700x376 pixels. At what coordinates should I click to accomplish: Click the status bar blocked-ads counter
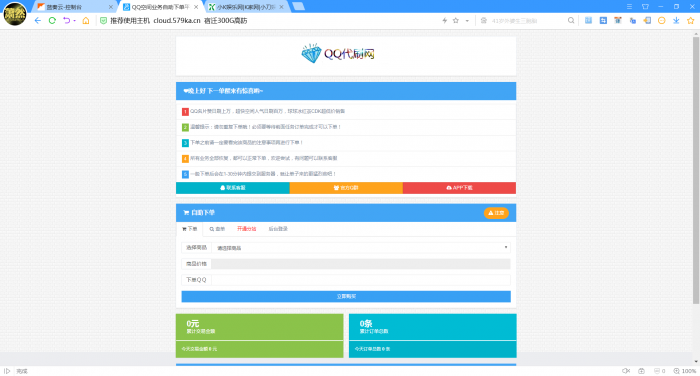click(x=659, y=371)
